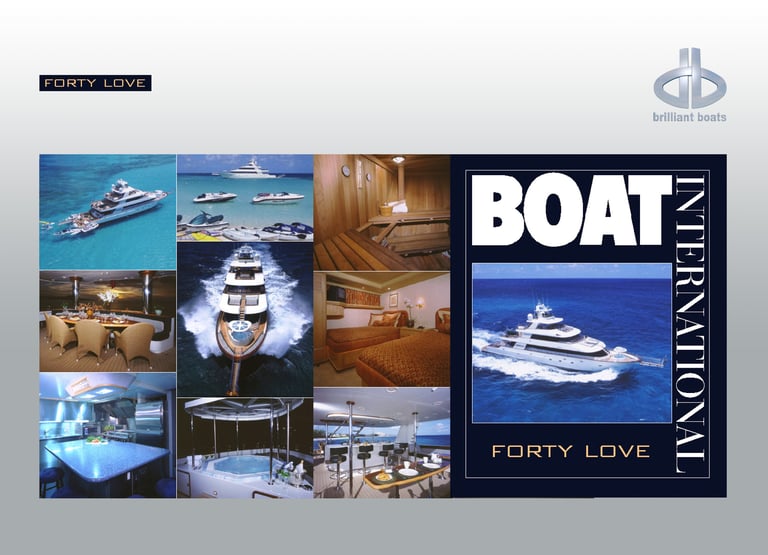Screen dimensions: 768x555
Task: View the wooden sauna interior photo
Action: 382,213
